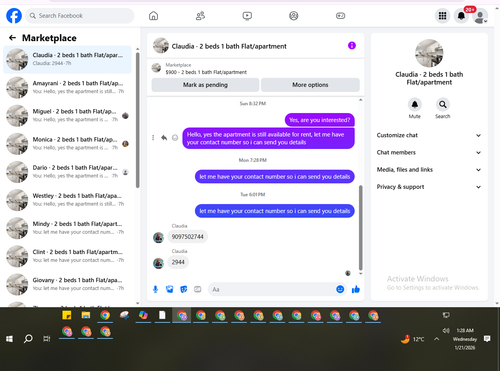Viewport: 500px width, 371px height.
Task: Open Dario conversation in the list
Action: [x=67, y=172]
